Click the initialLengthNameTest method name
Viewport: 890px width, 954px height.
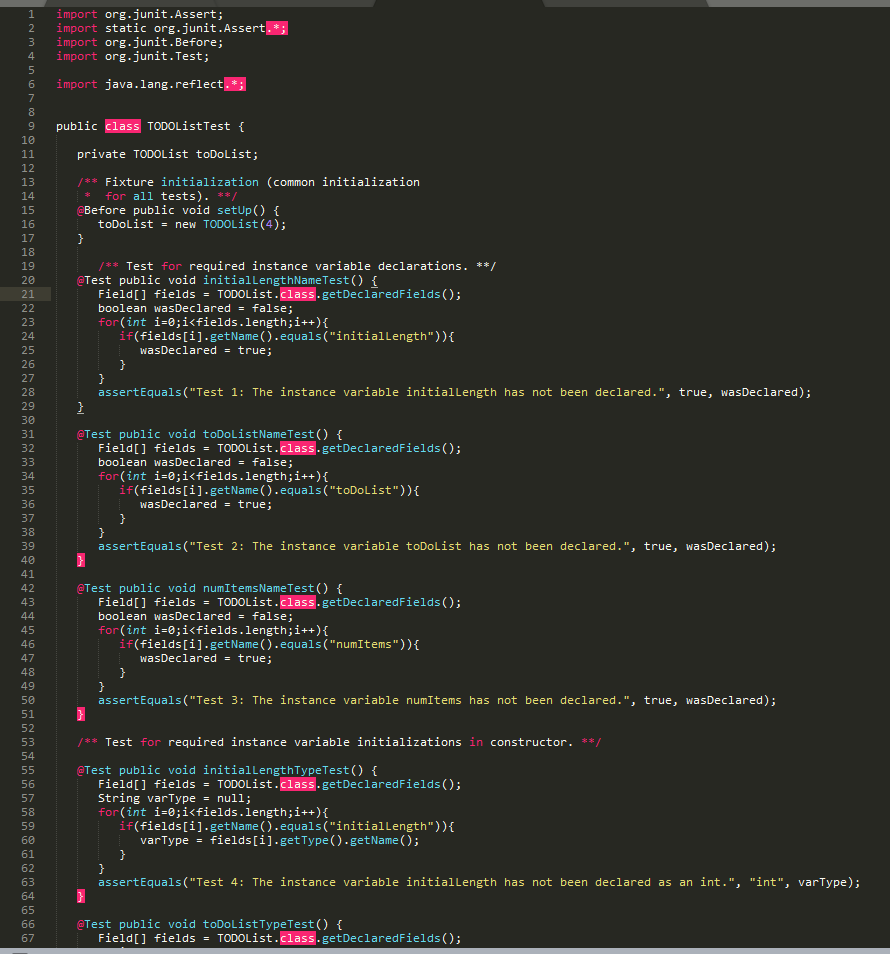coord(276,279)
